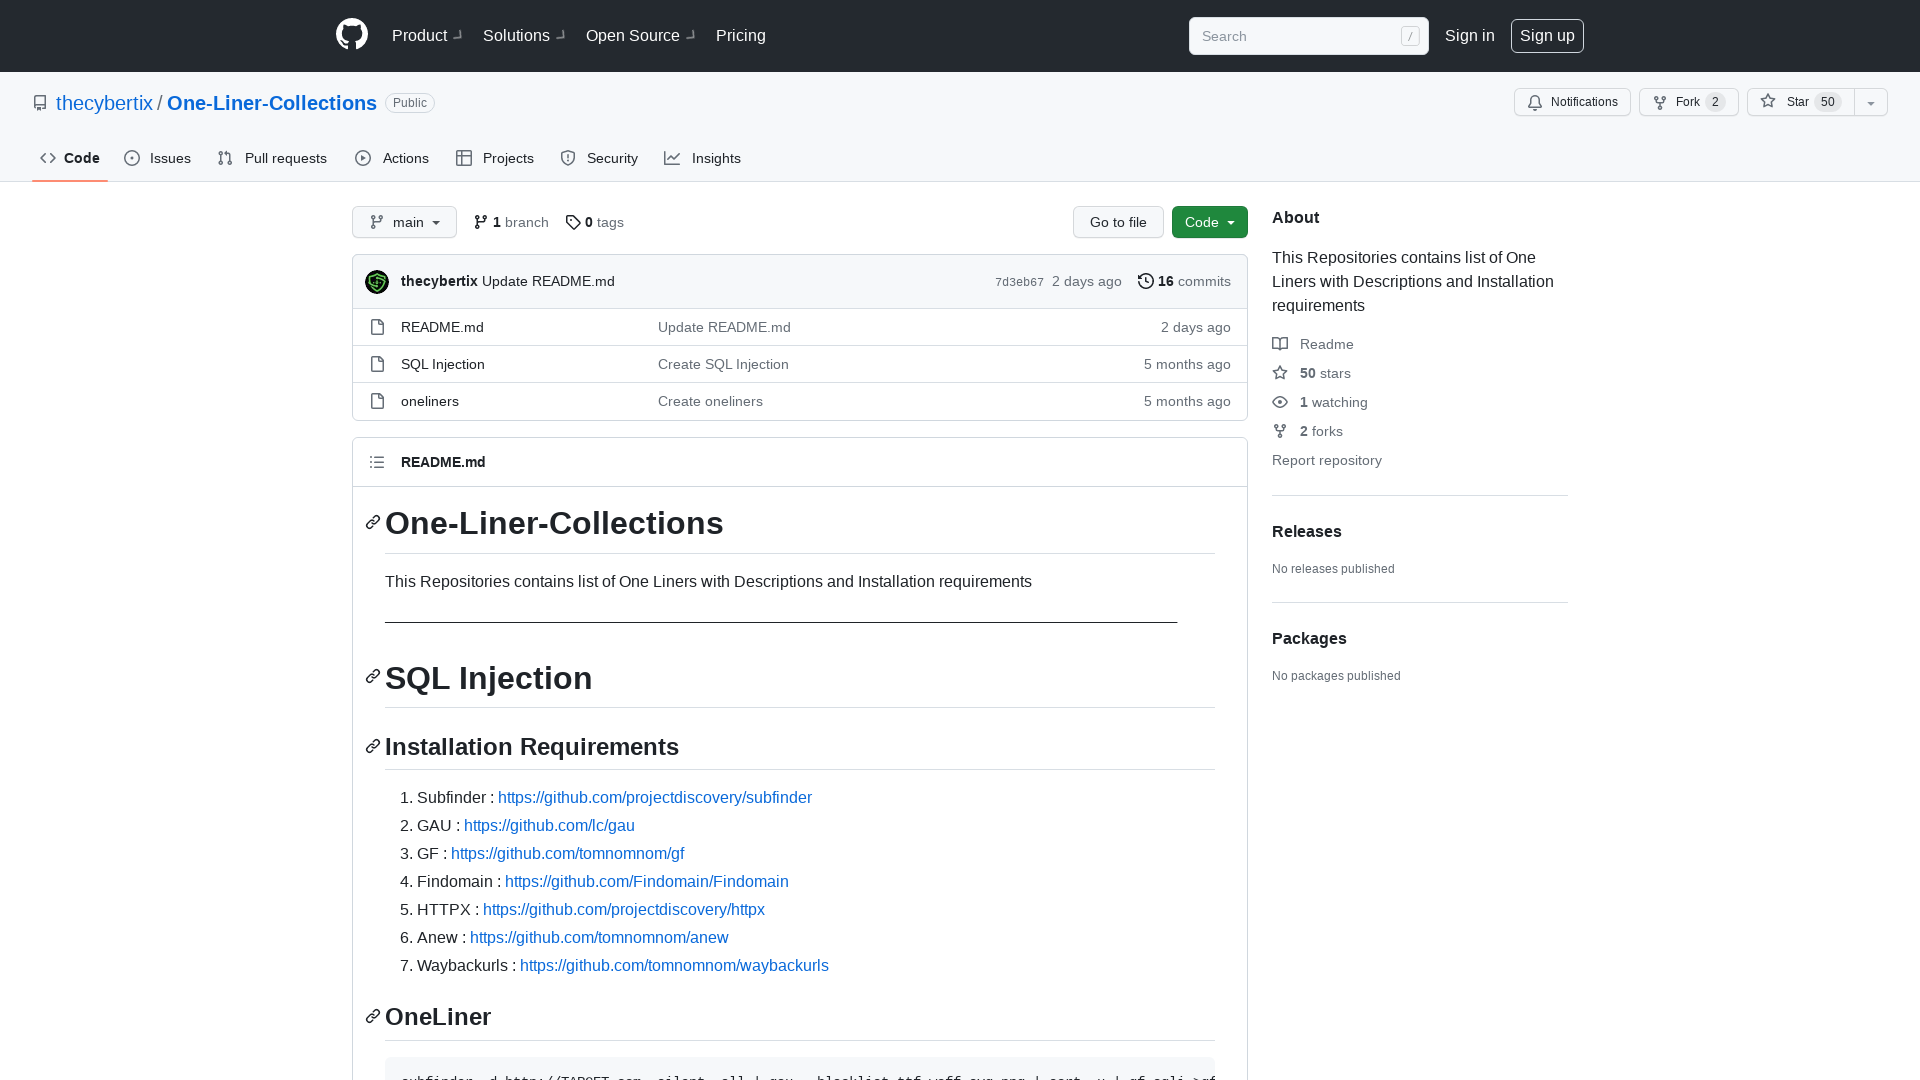
Task: Open subfinder GitHub link
Action: [655, 796]
